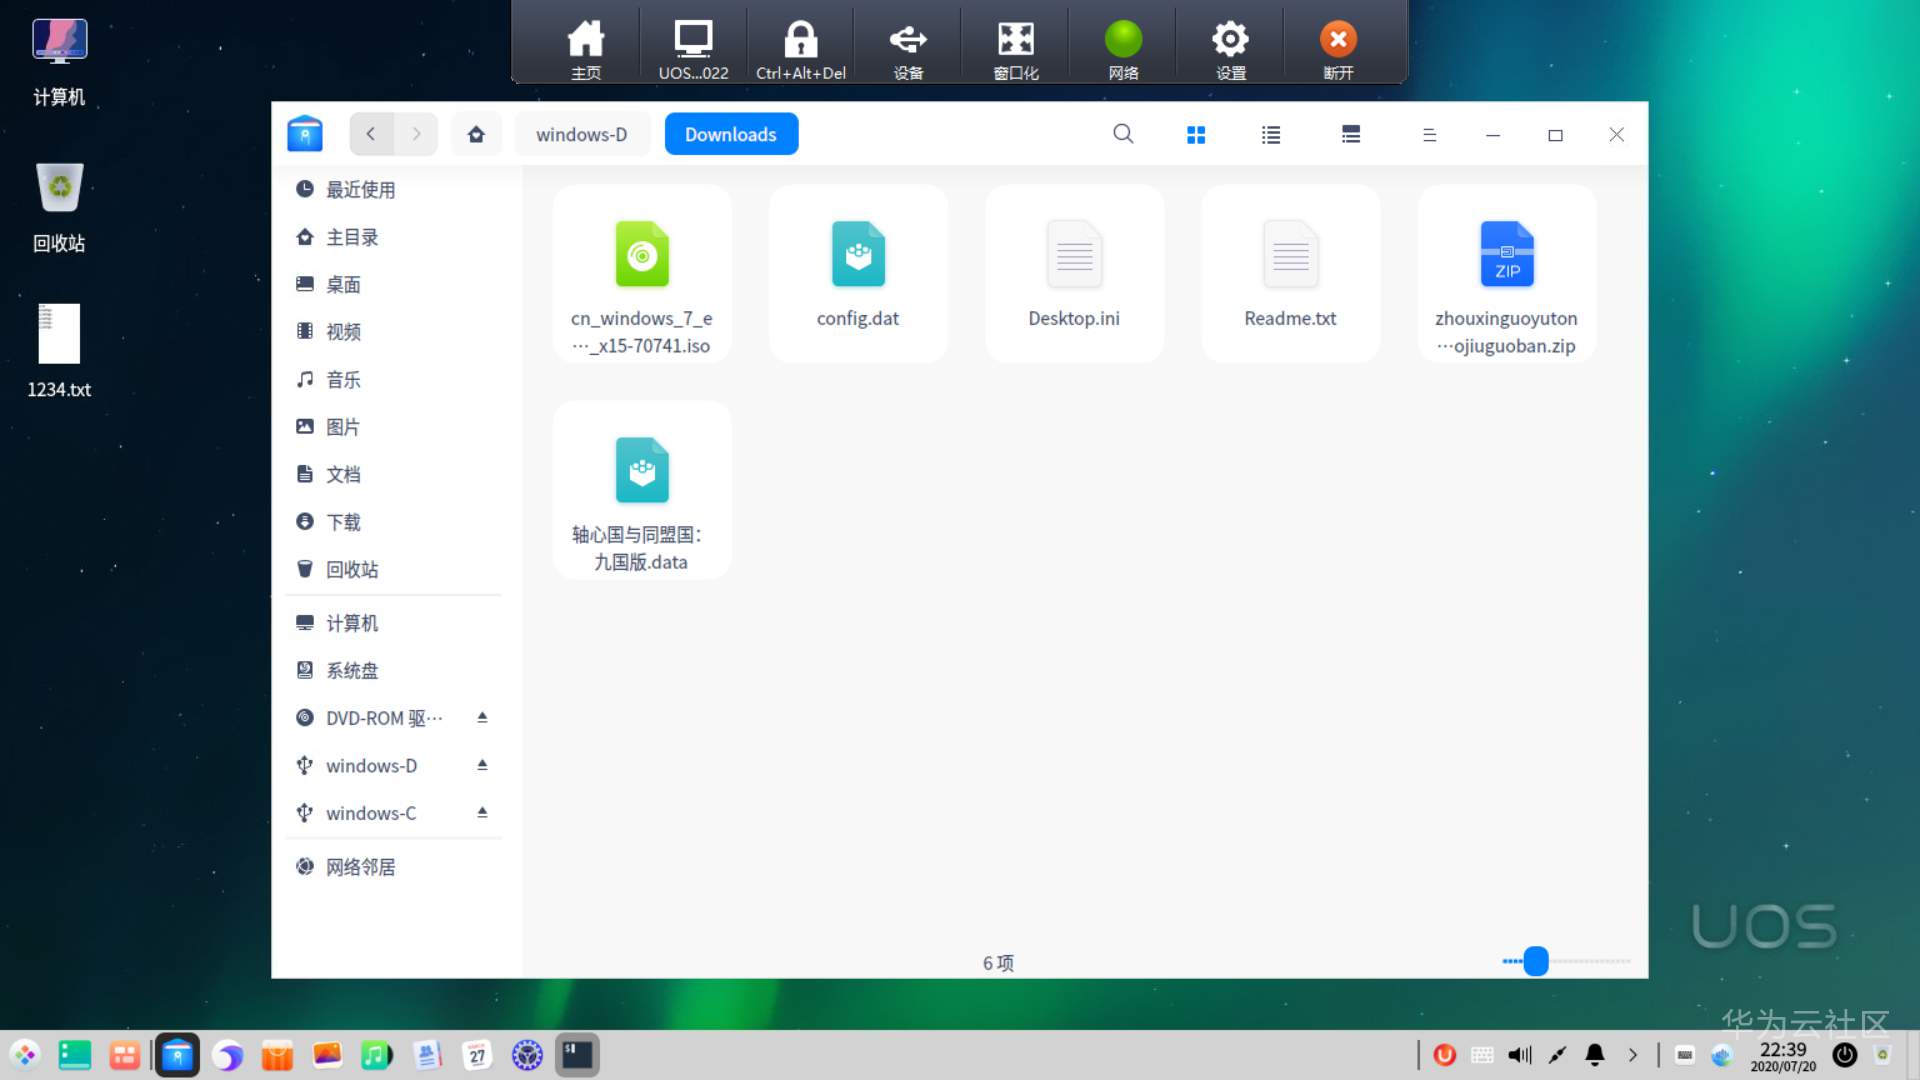Click the Downloads breadcrumb button

tap(731, 134)
